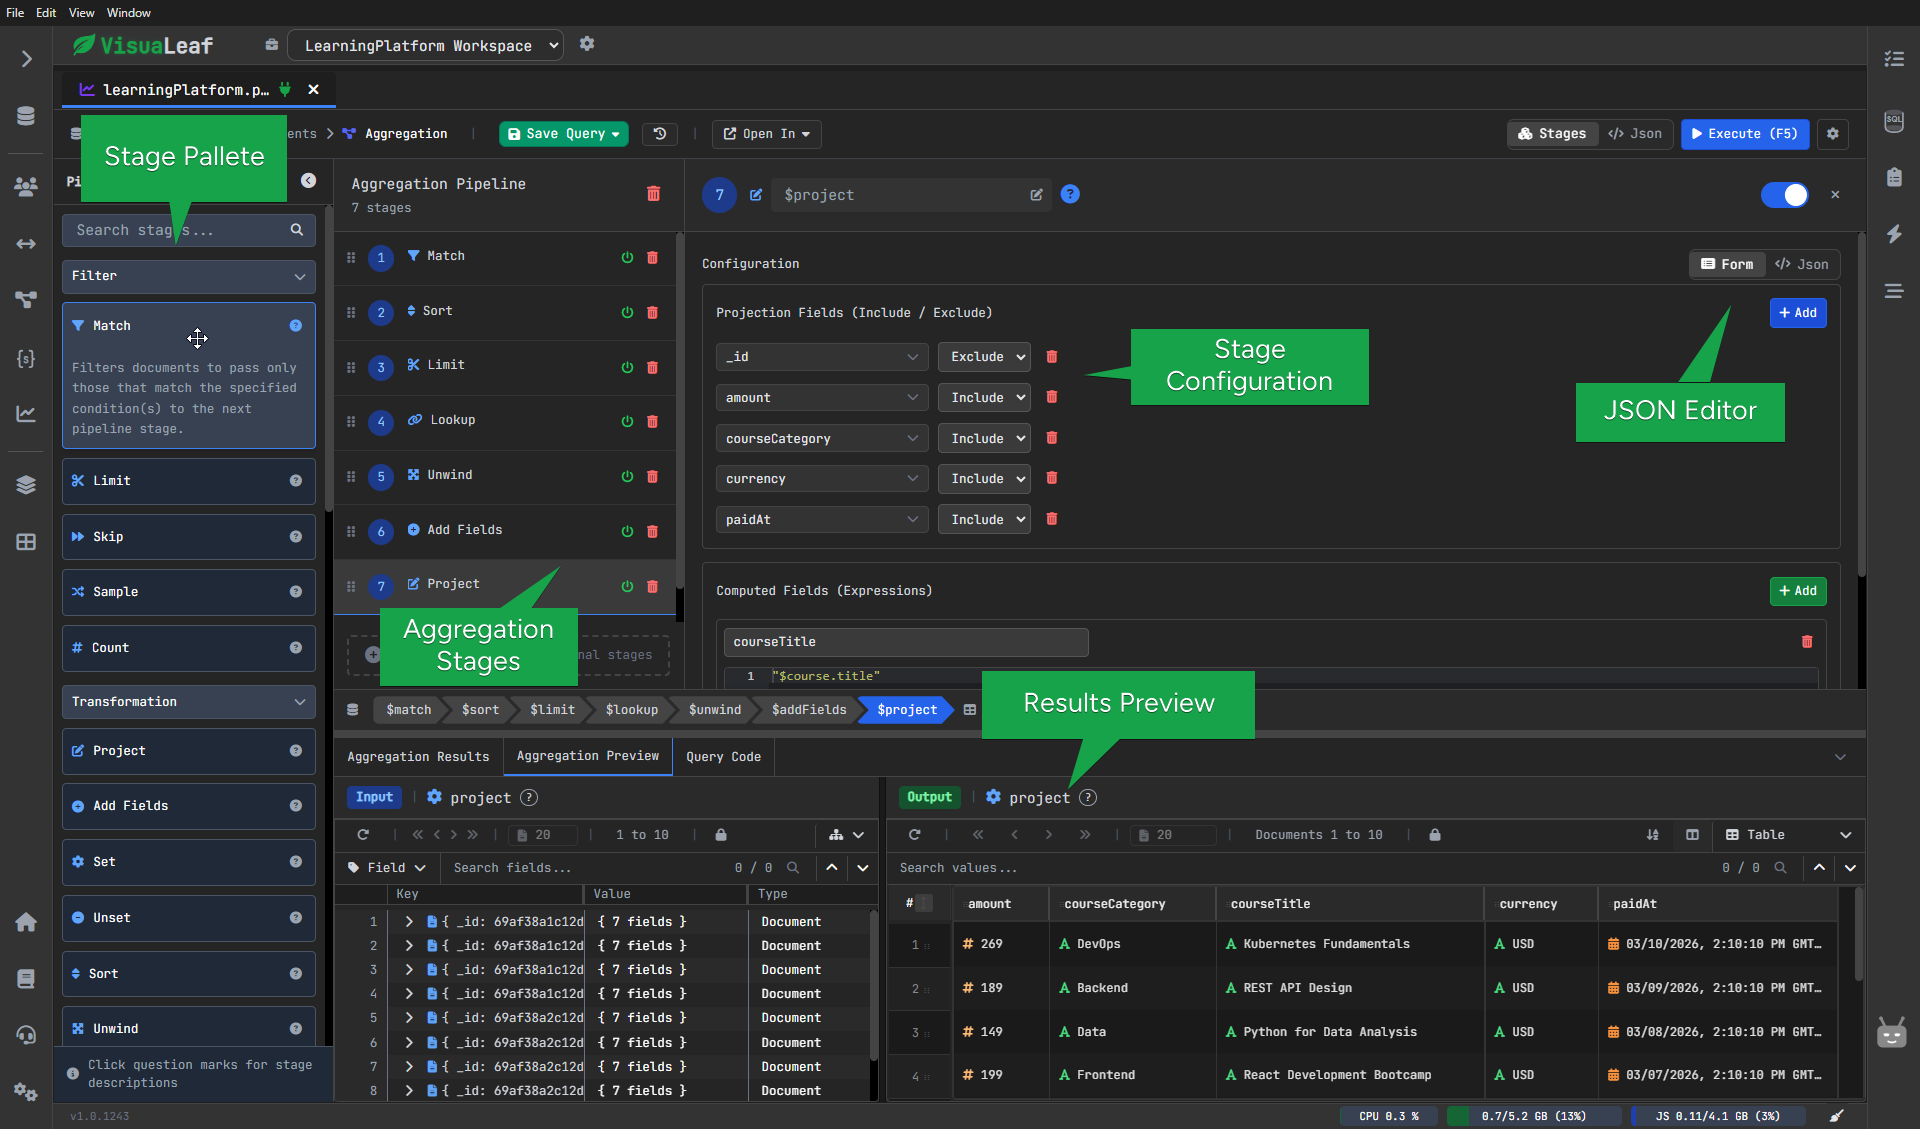Viewport: 1920px width, 1129px height.
Task: Open the Window menu
Action: (x=129, y=12)
